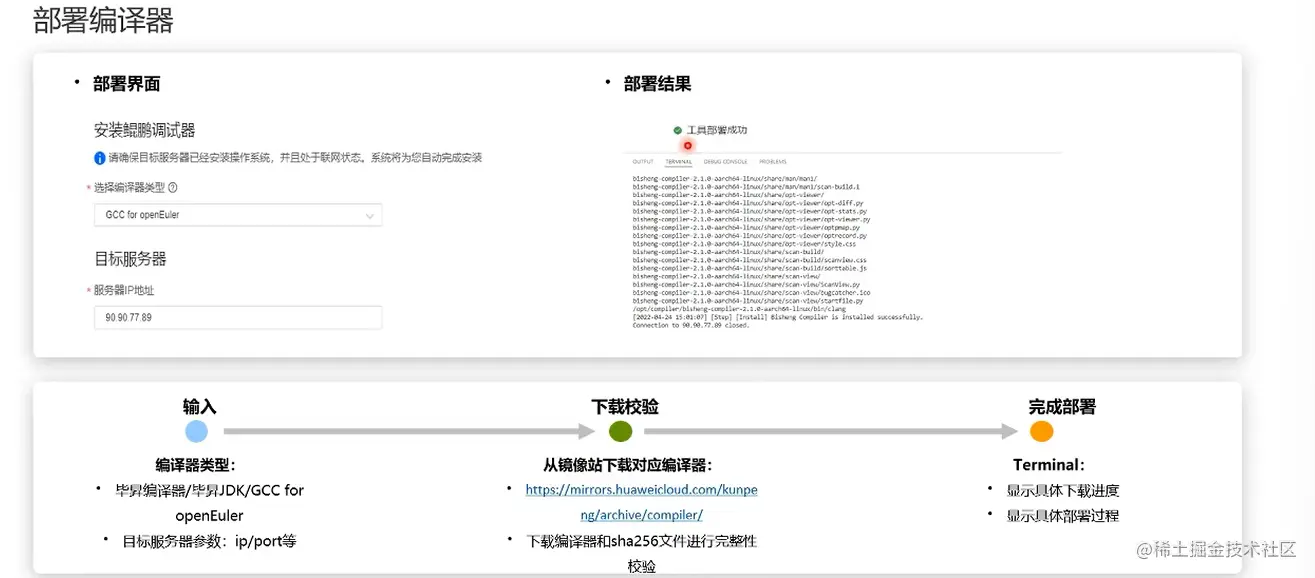The height and width of the screenshot is (578, 1315).
Task: Open the DEBUG CONSOLE tab
Action: [x=726, y=162]
